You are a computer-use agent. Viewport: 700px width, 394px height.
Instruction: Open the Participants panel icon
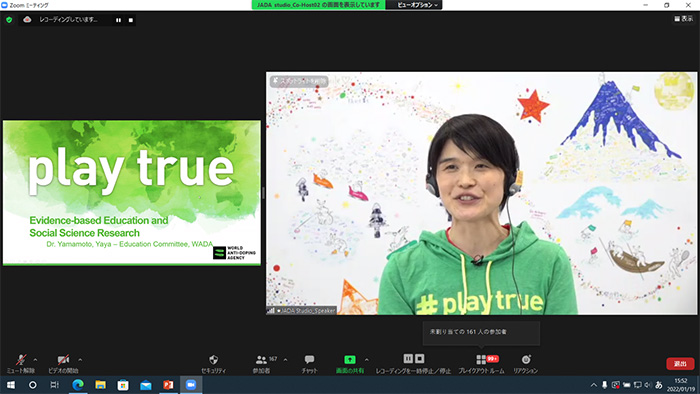pyautogui.click(x=261, y=359)
